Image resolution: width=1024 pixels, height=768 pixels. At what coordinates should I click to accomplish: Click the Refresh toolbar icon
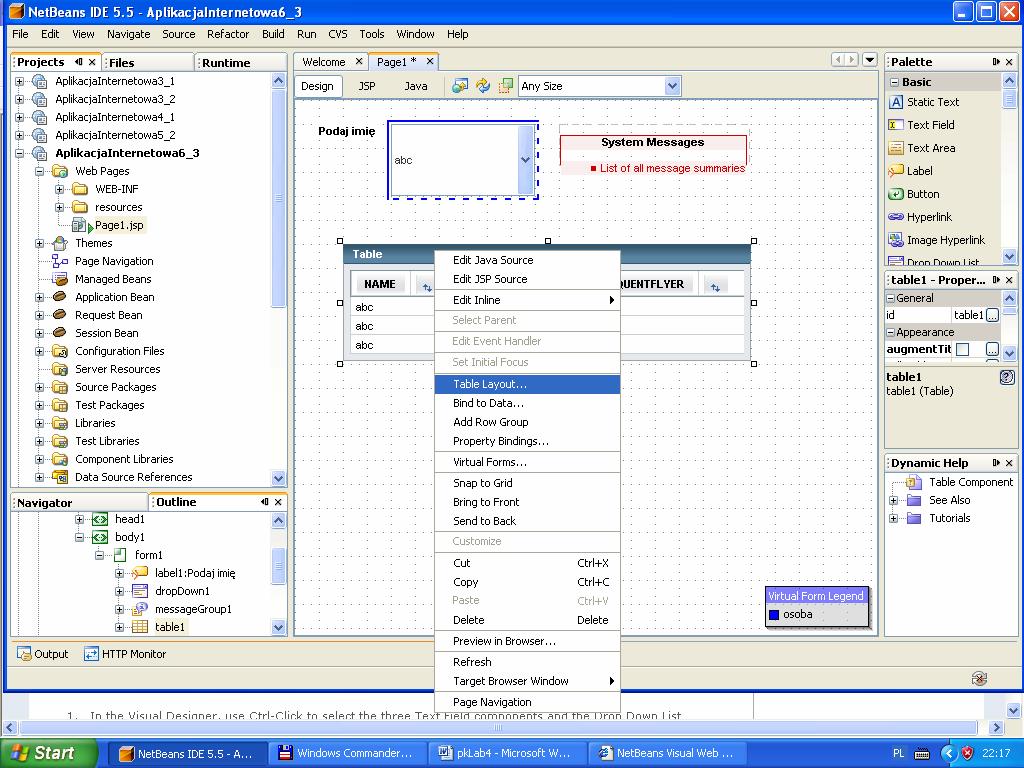click(483, 86)
